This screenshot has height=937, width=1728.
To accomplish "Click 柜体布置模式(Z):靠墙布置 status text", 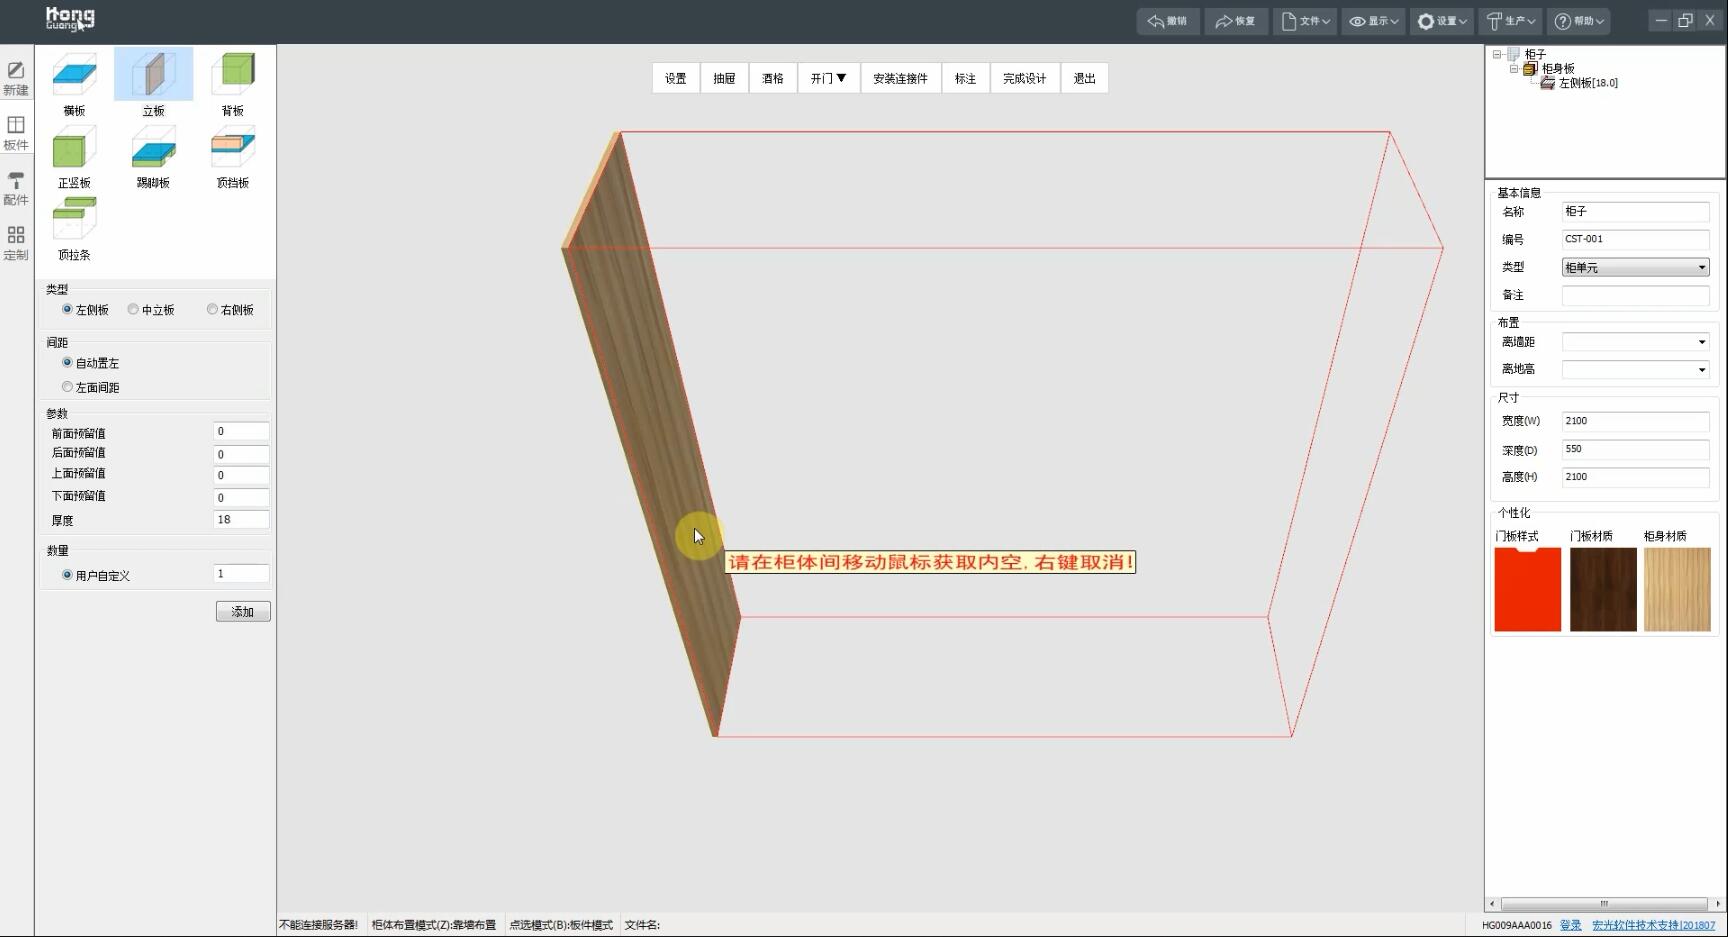I will coord(434,925).
